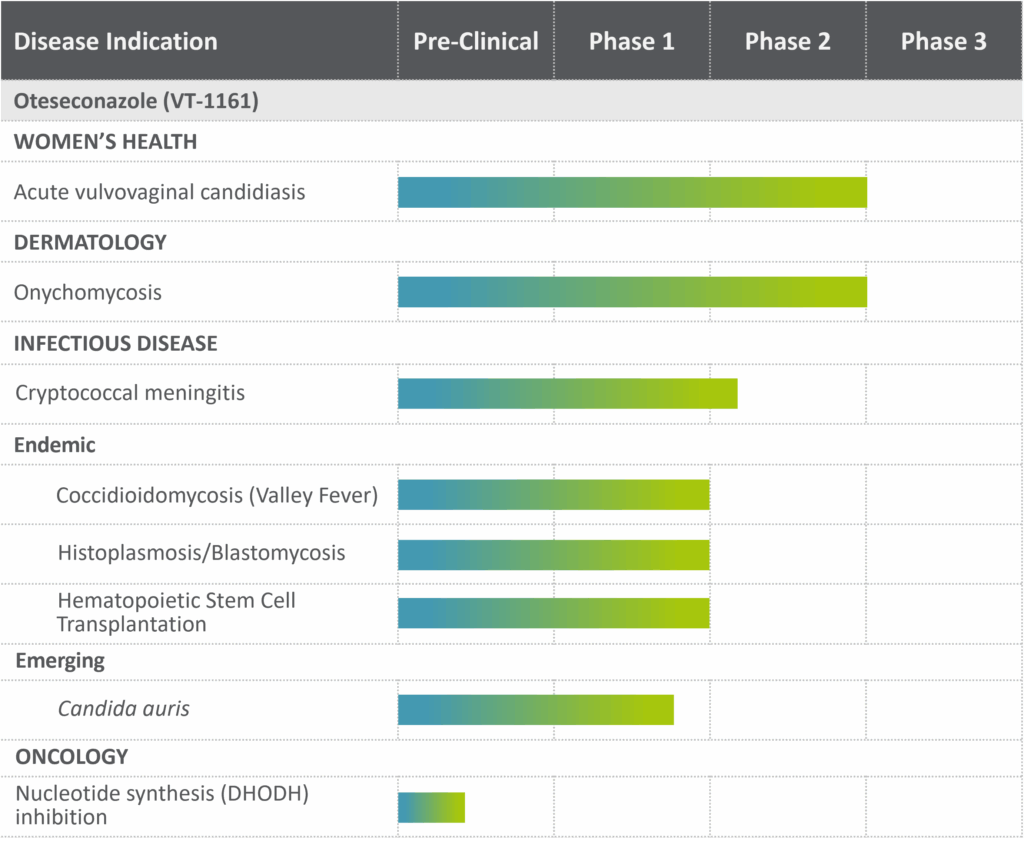1024x845 pixels.
Task: Expand the Infectious Disease section heading
Action: click(115, 343)
